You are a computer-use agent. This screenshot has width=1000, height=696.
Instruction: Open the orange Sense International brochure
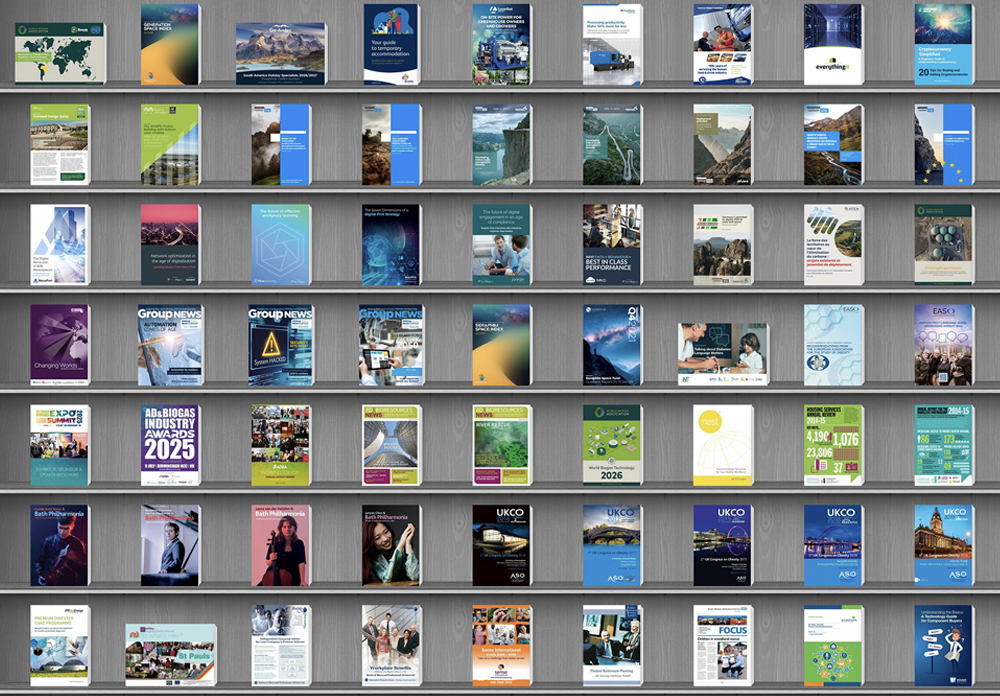[502, 646]
